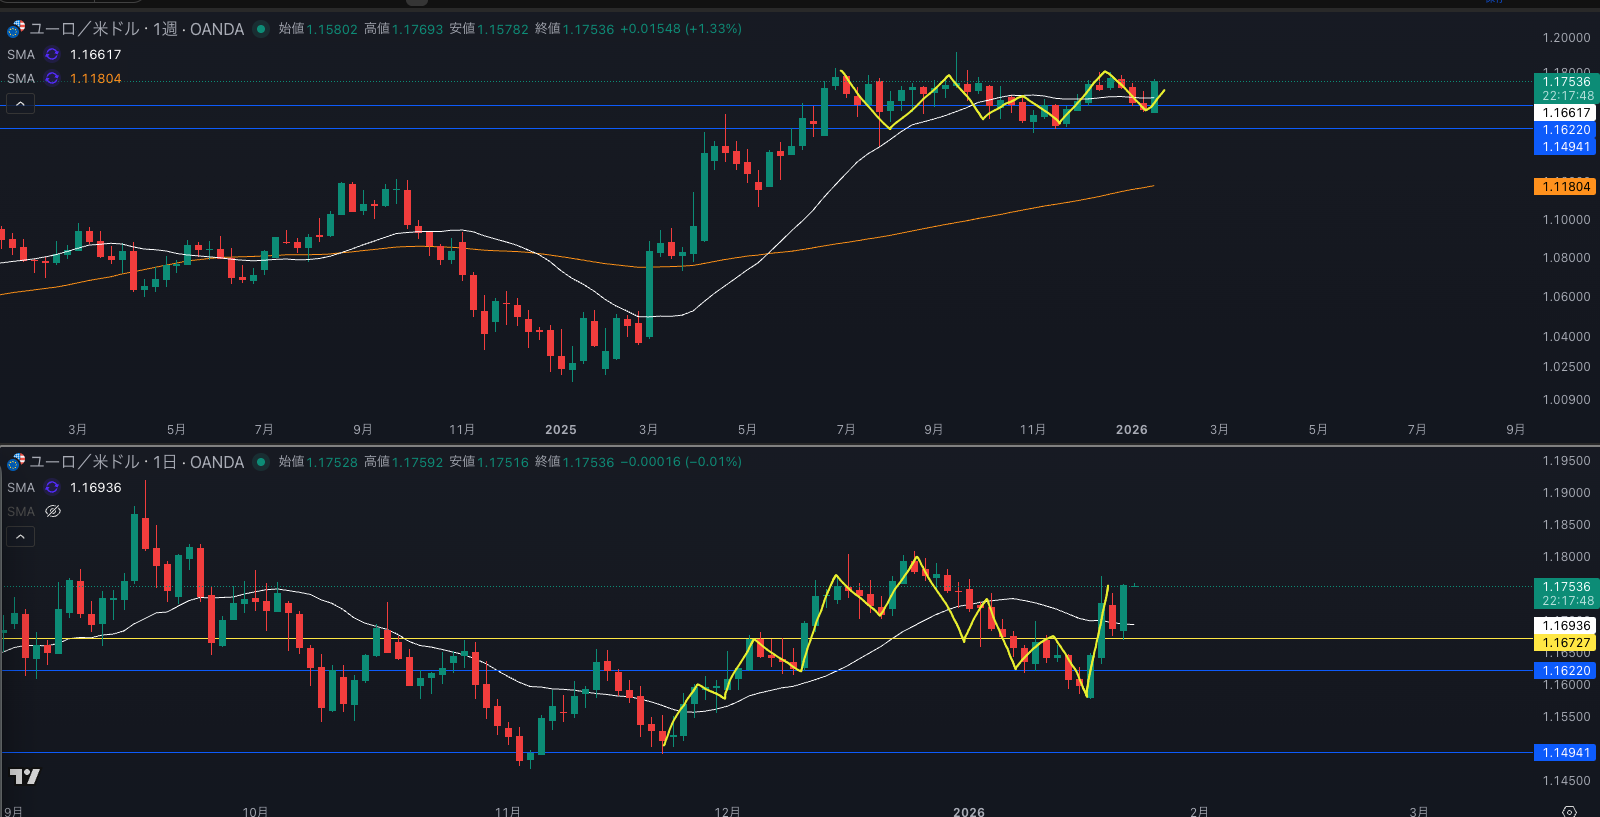
Task: Open chart settings gear at bottom-right
Action: click(x=1569, y=811)
